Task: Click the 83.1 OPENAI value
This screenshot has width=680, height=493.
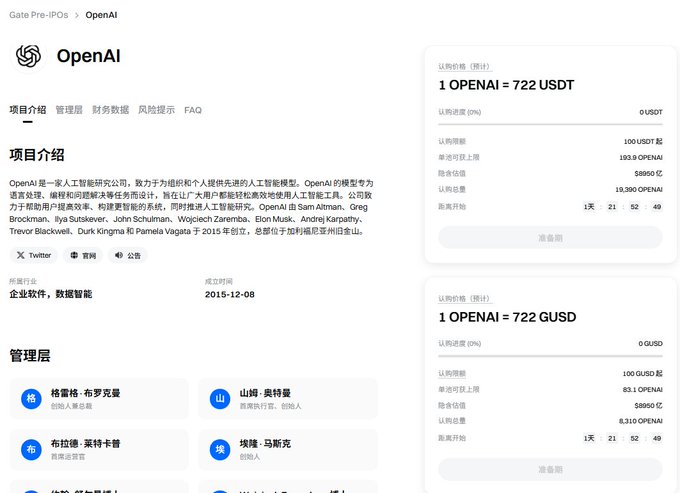Action: click(643, 389)
